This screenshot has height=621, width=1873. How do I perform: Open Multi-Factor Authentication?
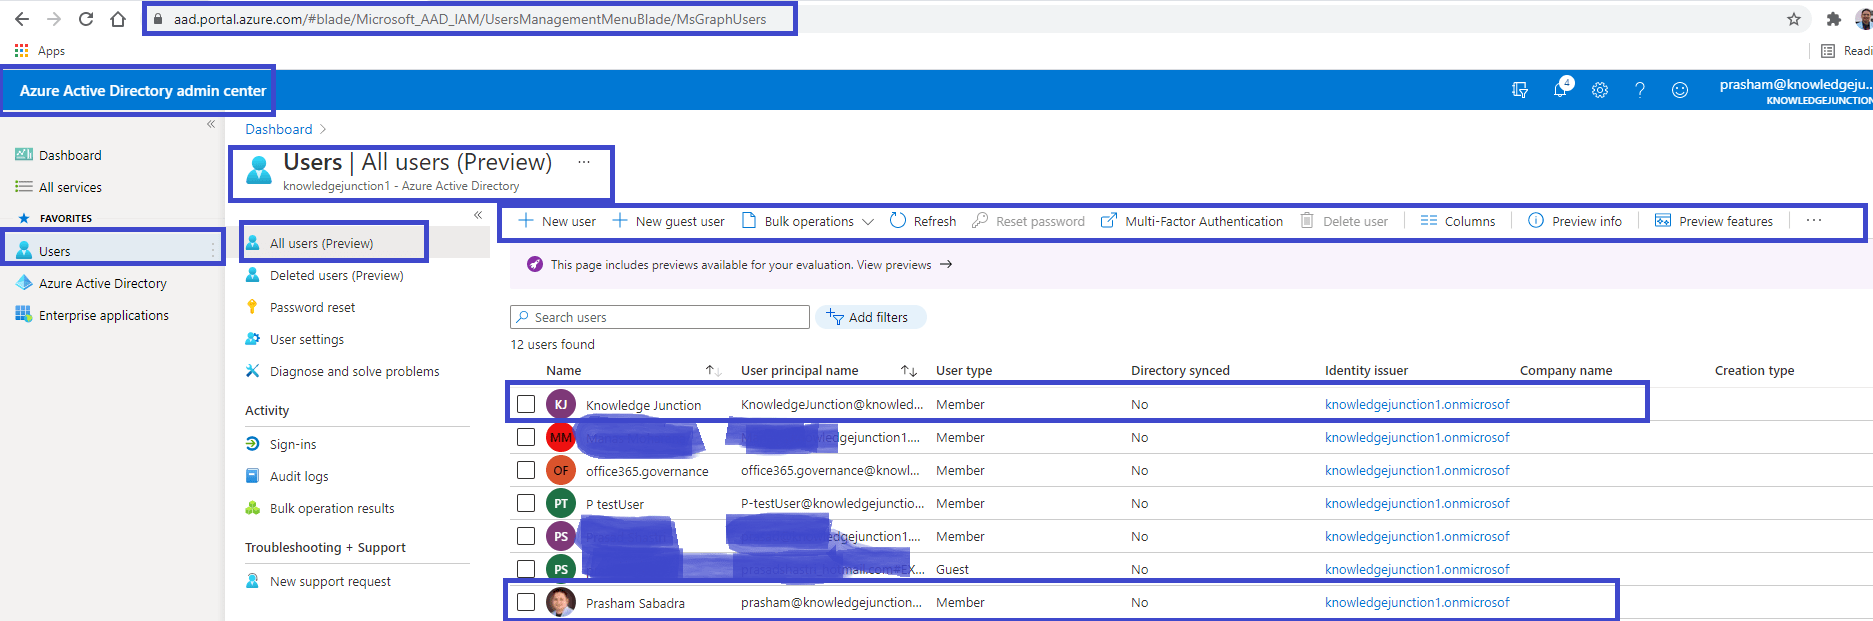(x=1192, y=221)
